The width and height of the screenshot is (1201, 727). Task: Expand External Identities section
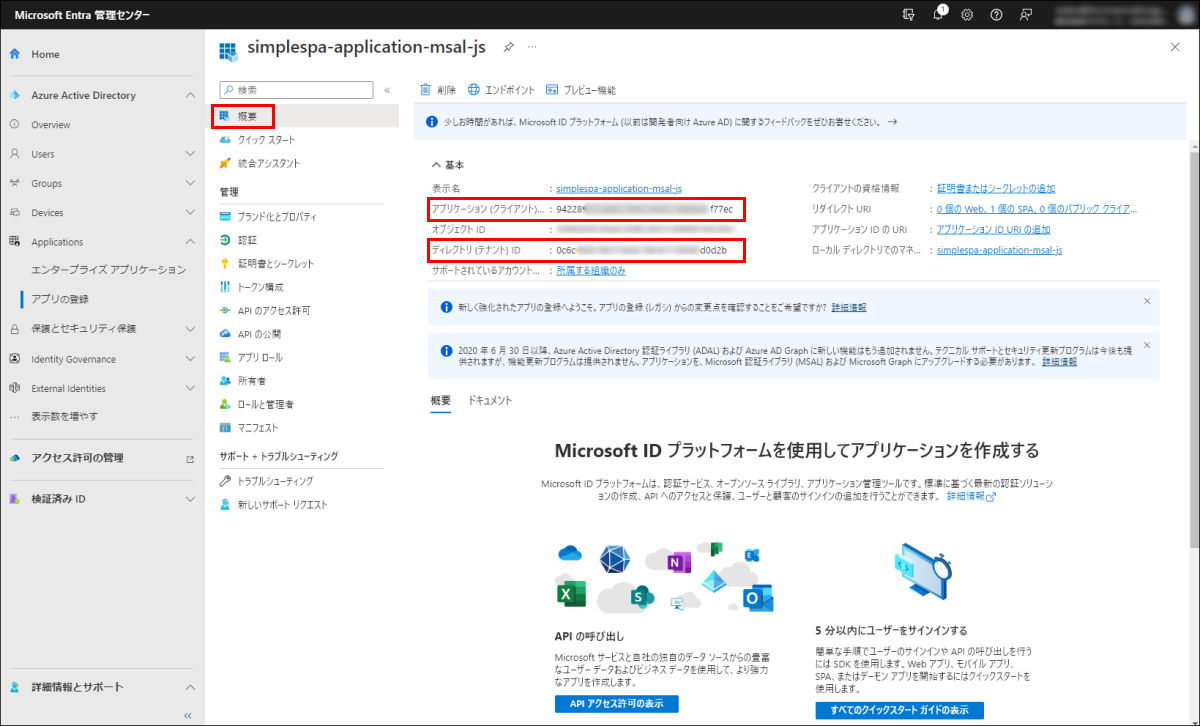(x=190, y=388)
